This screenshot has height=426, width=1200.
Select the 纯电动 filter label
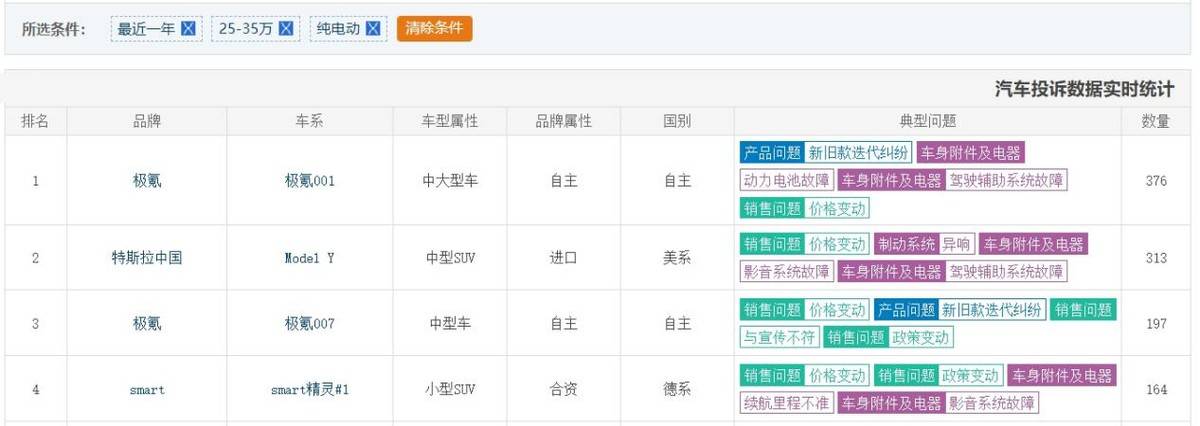coord(340,29)
